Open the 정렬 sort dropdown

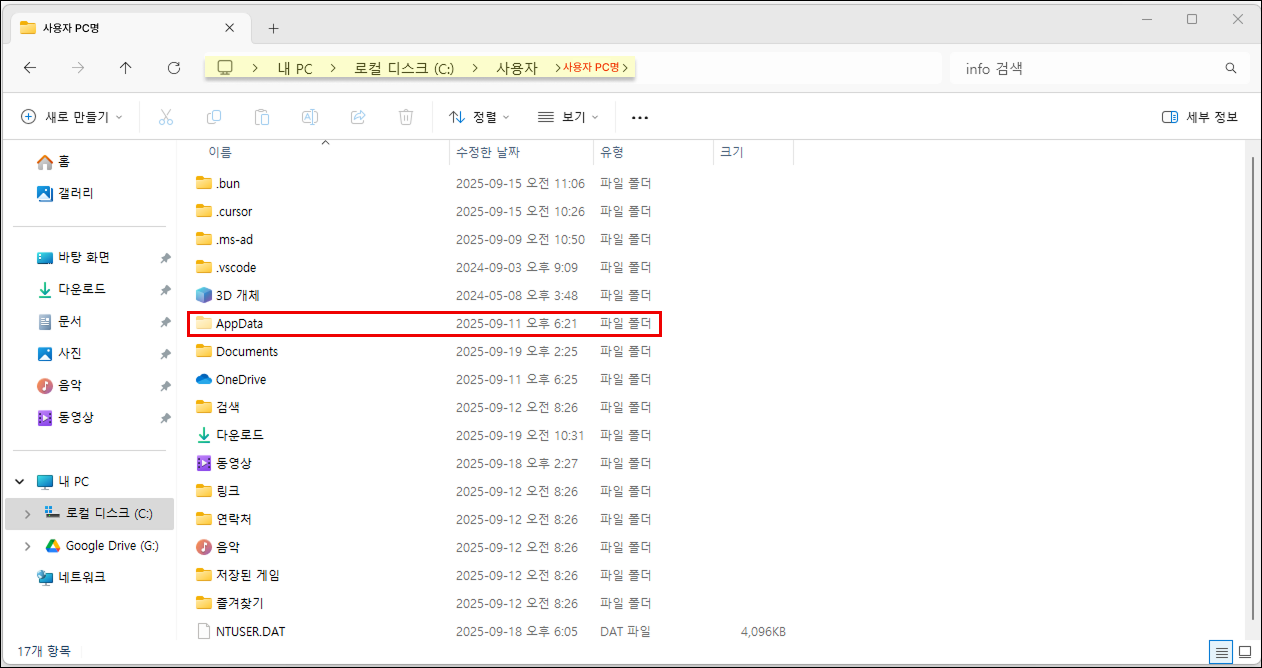(479, 117)
